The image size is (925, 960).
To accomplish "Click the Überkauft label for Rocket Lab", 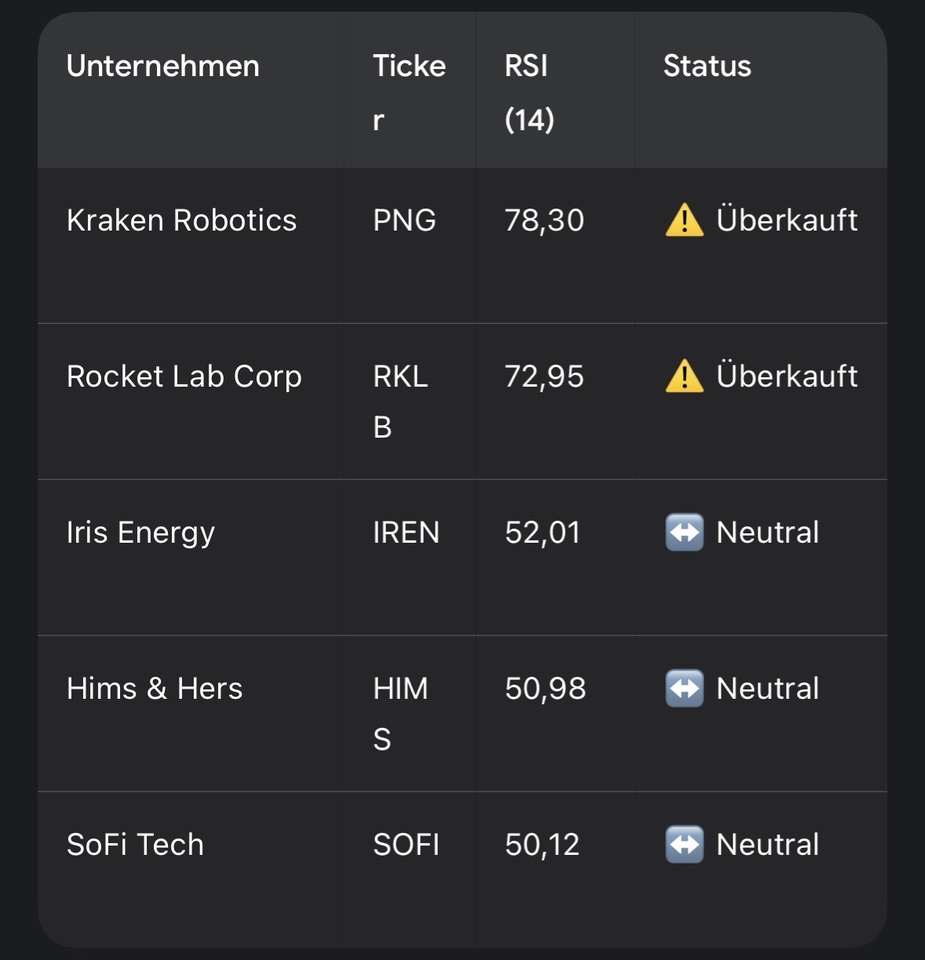I will click(x=787, y=377).
